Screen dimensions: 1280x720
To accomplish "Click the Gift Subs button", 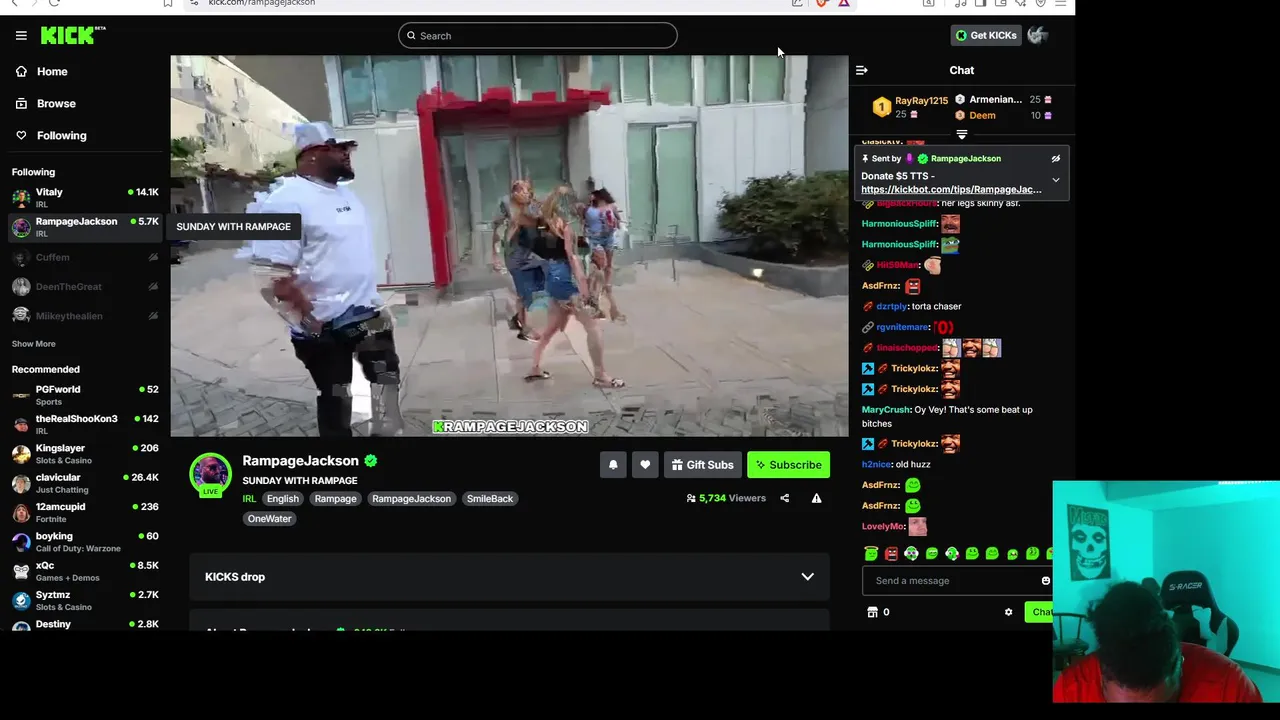I will (702, 465).
